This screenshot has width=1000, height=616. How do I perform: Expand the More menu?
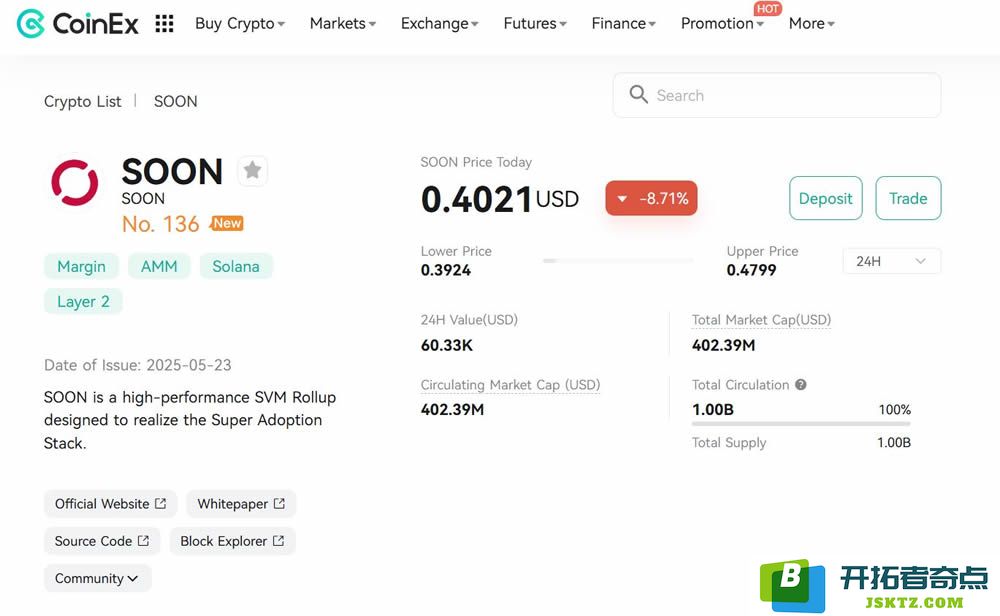811,24
